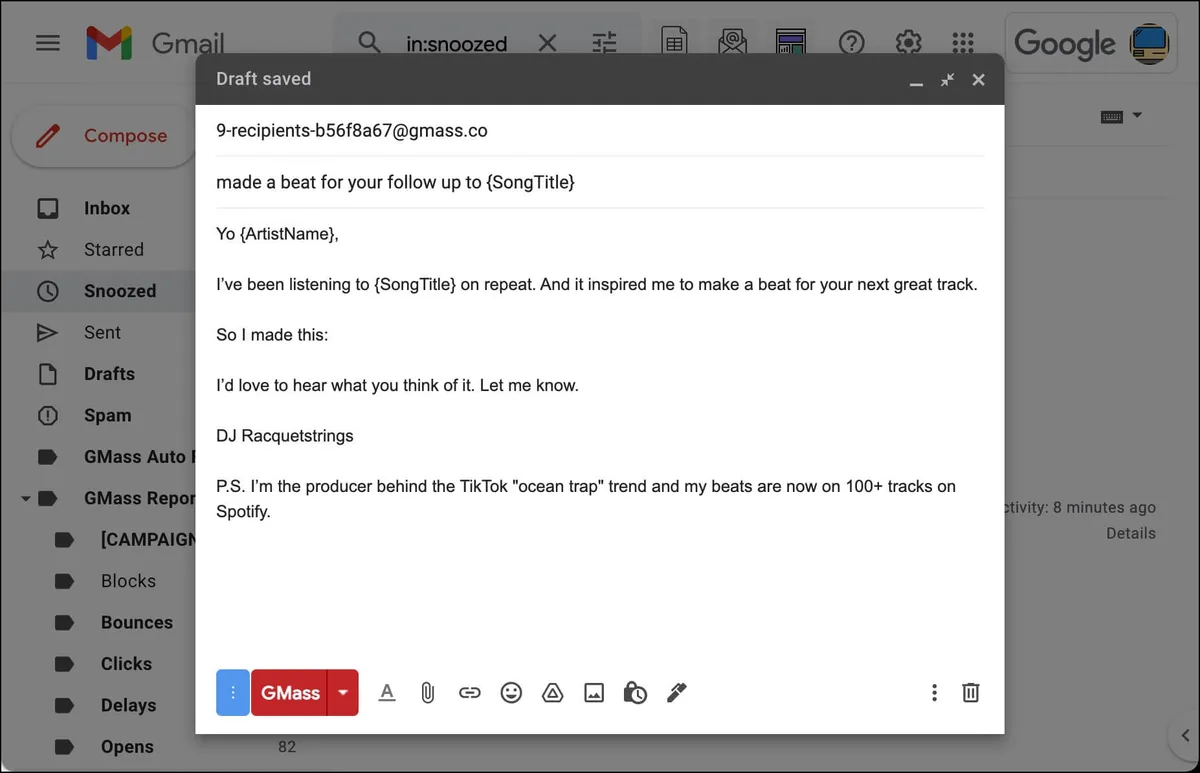1200x773 pixels.
Task: Open the [CAMPAIGN label
Action: [x=148, y=539]
